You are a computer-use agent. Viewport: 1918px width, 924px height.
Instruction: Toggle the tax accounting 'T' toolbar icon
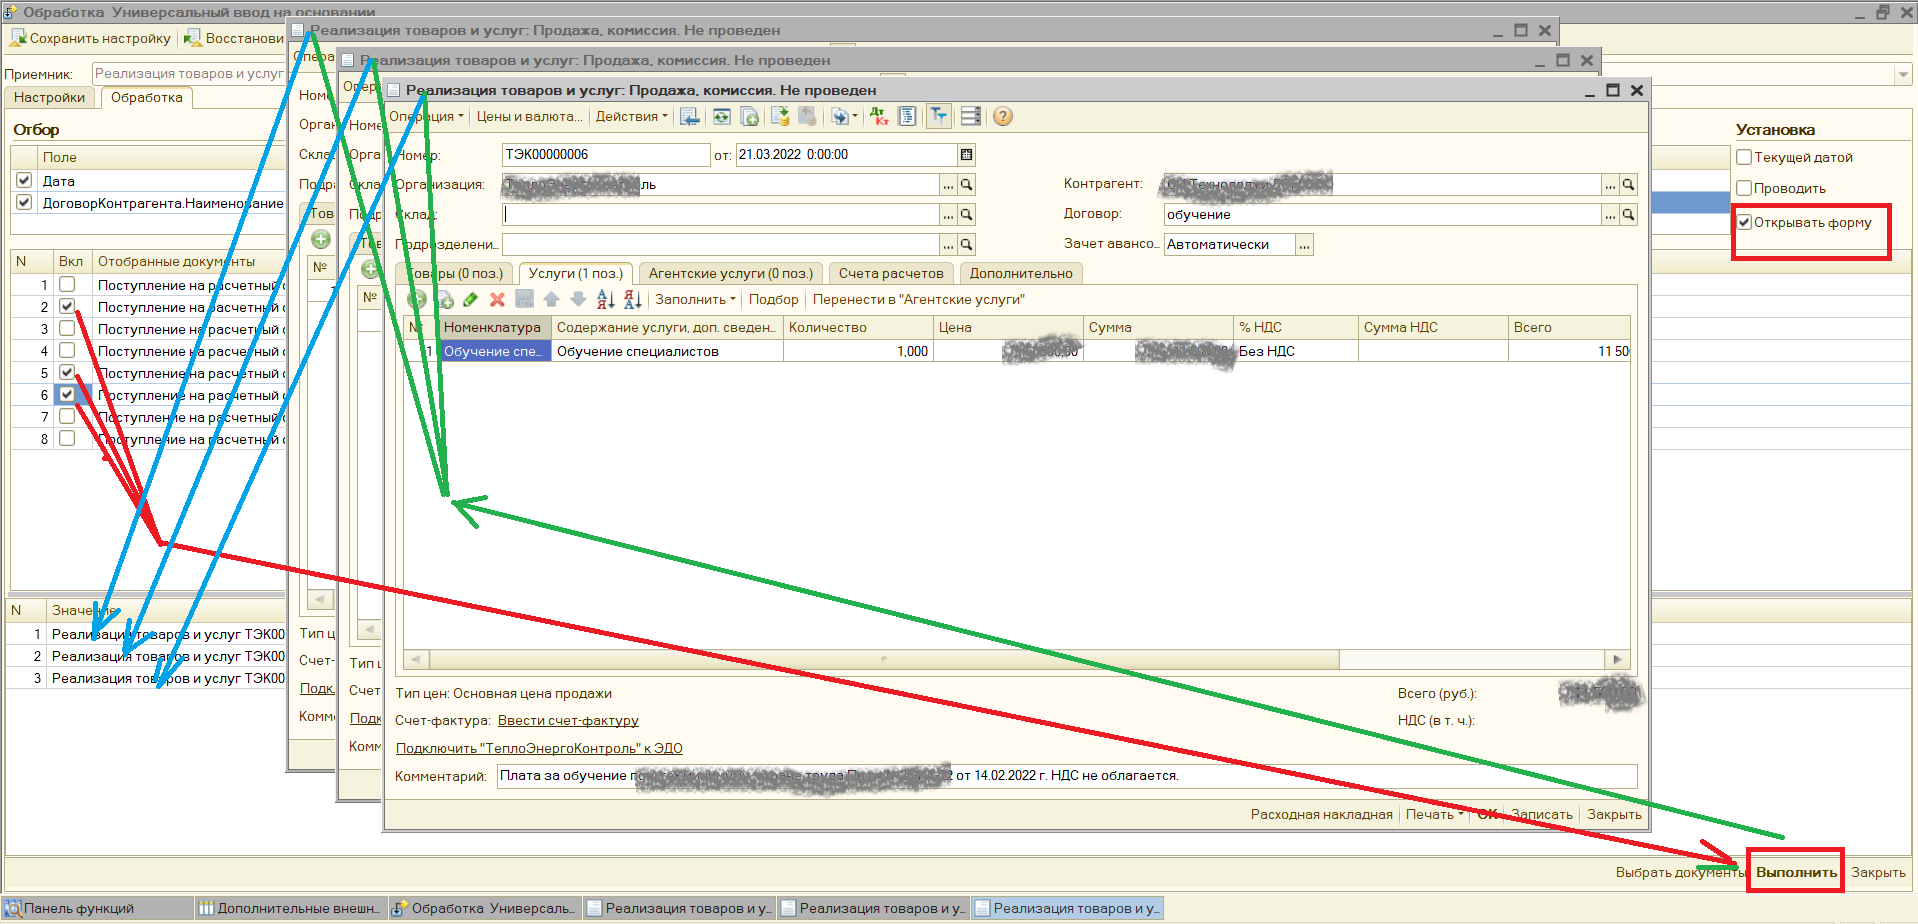[939, 117]
